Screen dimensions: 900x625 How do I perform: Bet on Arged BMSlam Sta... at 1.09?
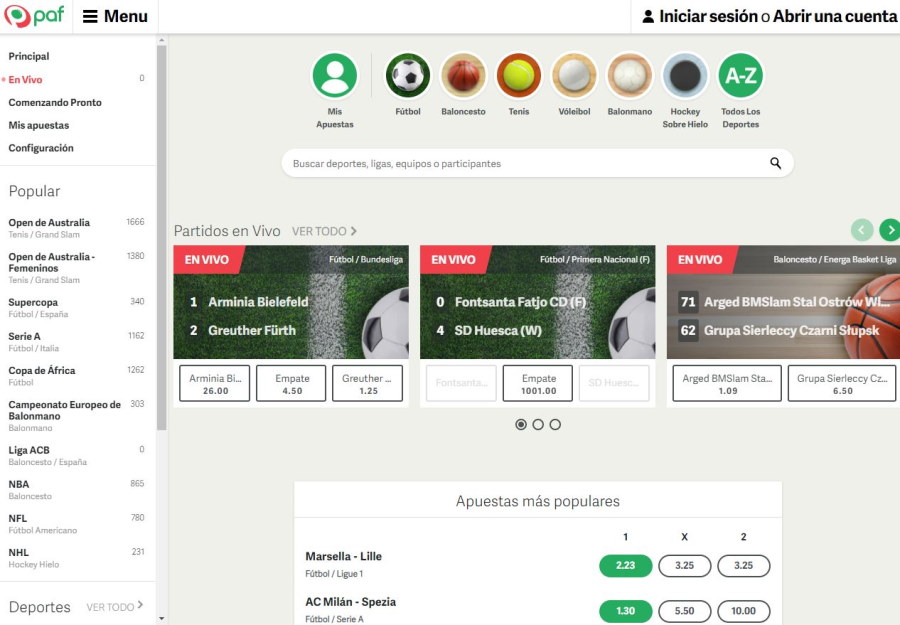pos(727,383)
